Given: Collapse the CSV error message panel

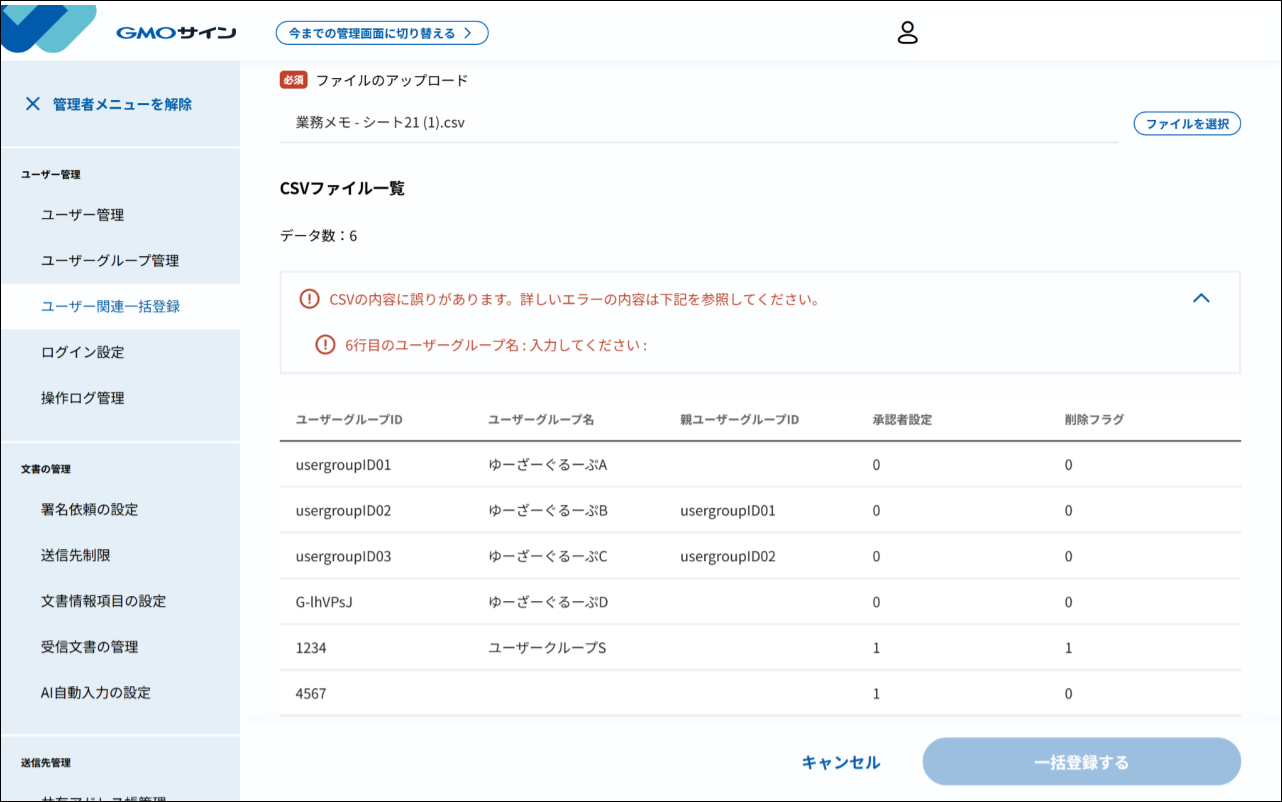Looking at the screenshot, I should 1201,298.
